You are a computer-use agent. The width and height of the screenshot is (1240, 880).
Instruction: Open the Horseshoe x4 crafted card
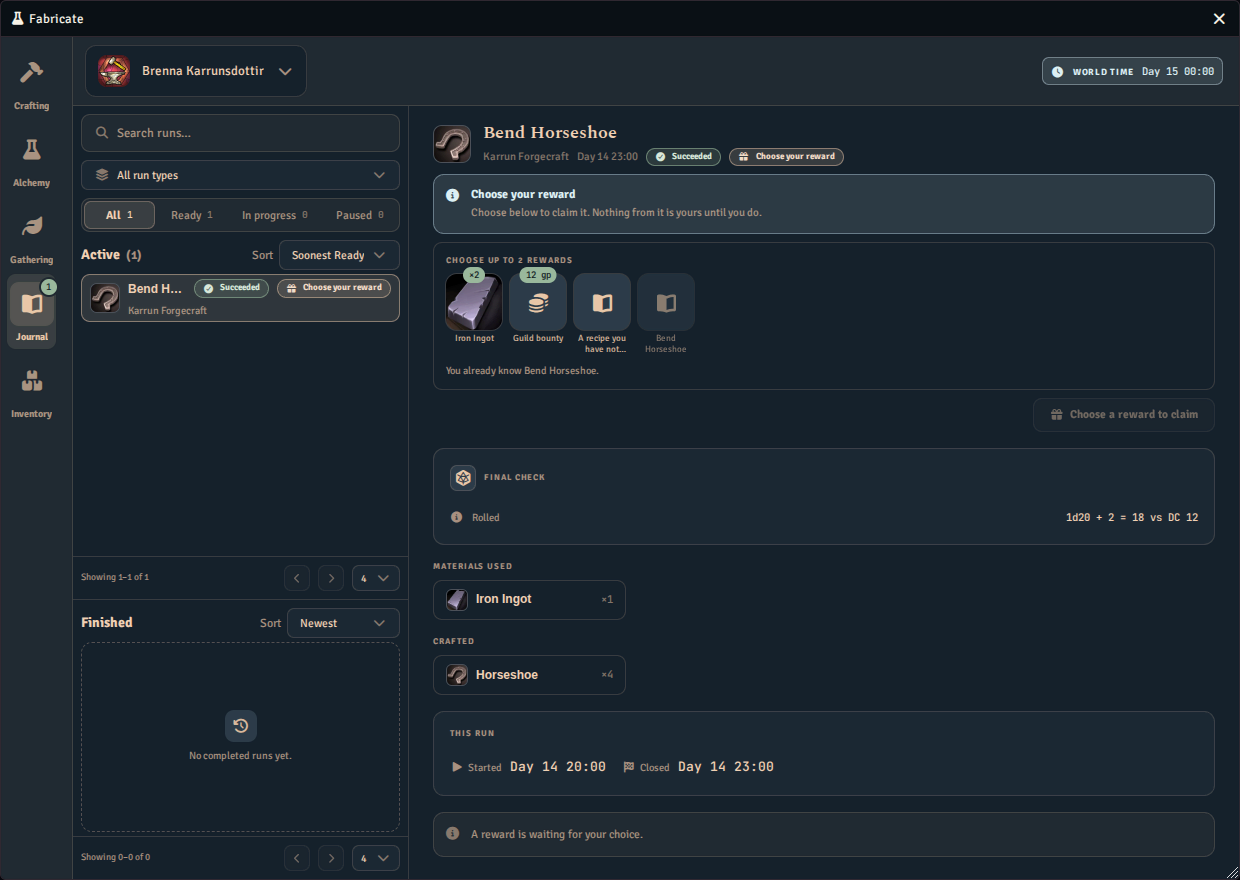[529, 675]
